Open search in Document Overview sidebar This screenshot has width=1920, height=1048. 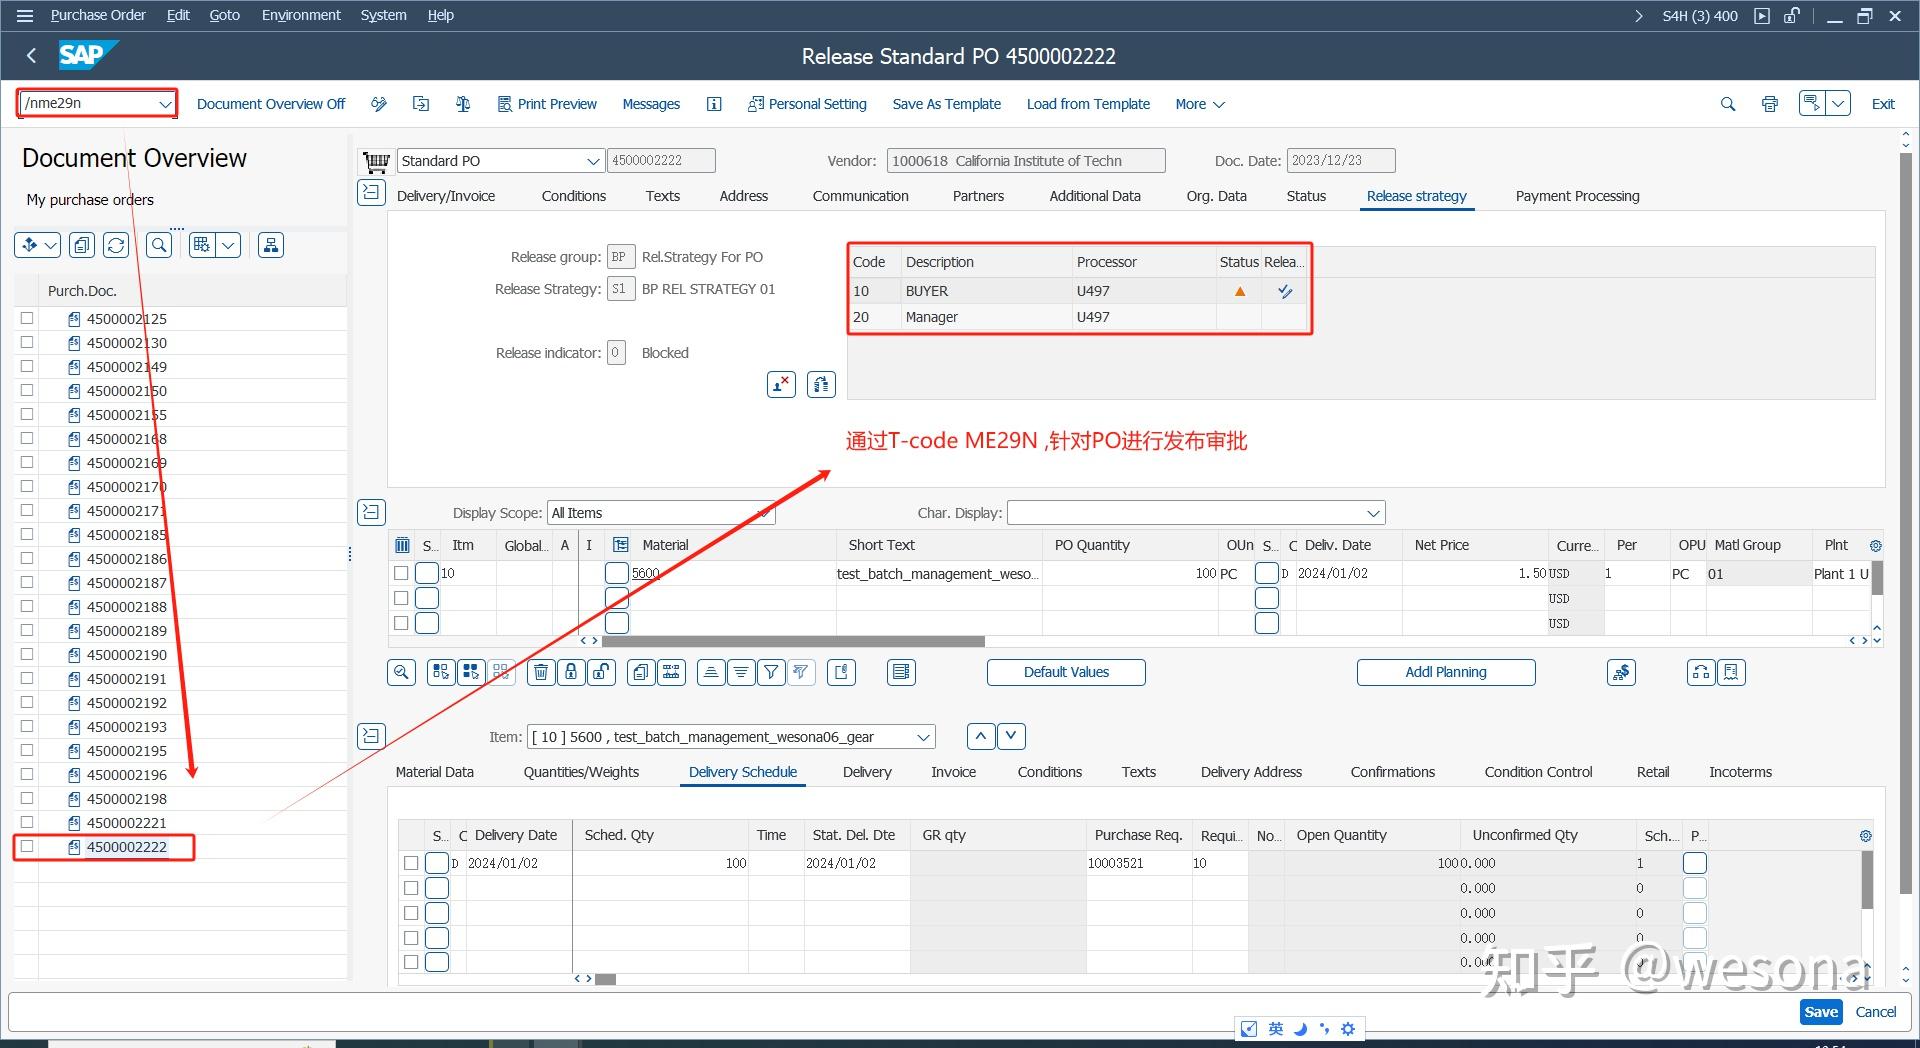[x=158, y=244]
